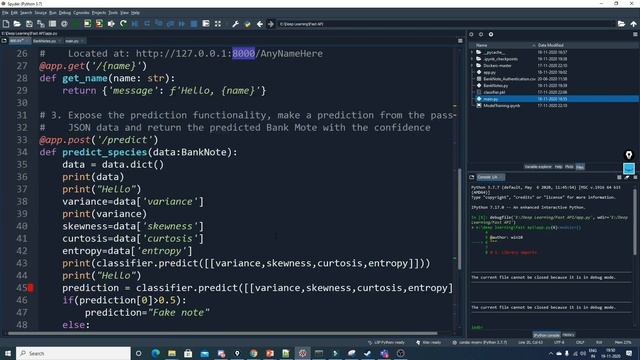Click the Kite ready status
This screenshot has width=640, height=360.
tap(429, 342)
